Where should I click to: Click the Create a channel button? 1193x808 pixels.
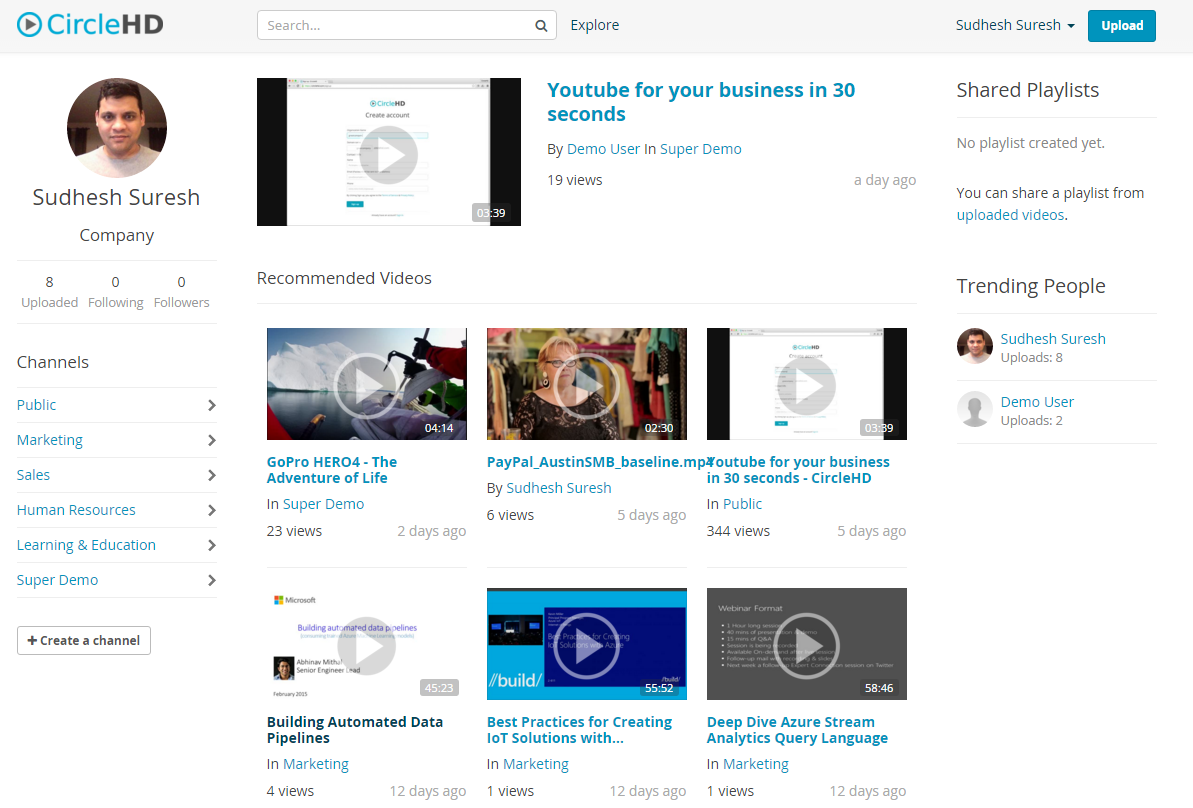(x=84, y=641)
